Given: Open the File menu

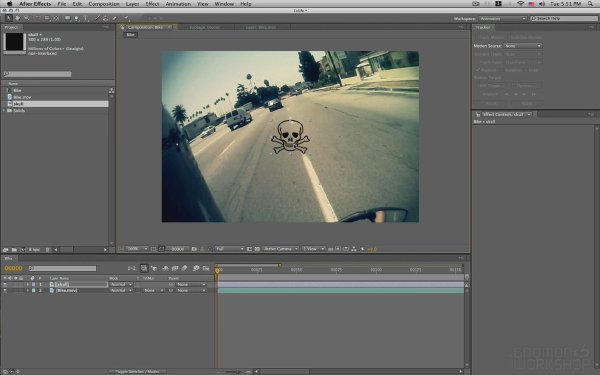Looking at the screenshot, I should point(62,4).
